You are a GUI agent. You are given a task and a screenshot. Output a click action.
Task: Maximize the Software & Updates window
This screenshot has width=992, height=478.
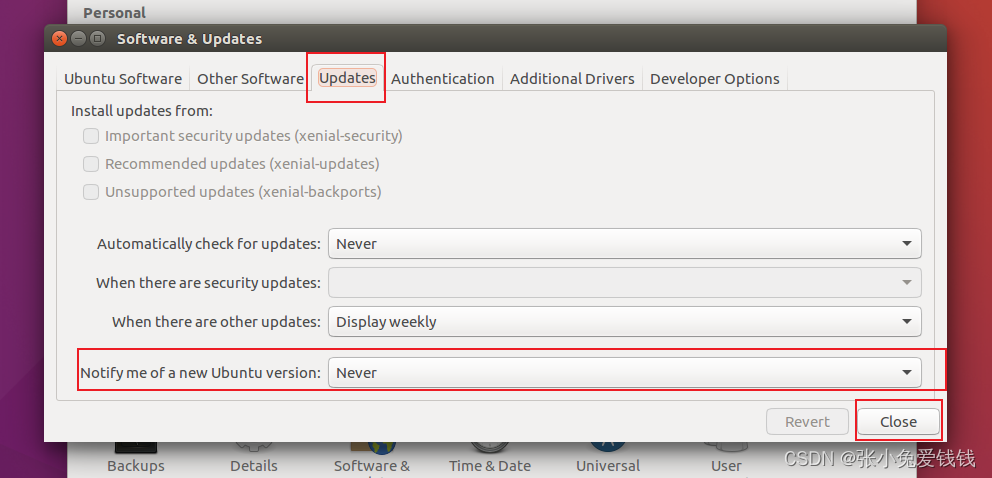point(97,39)
